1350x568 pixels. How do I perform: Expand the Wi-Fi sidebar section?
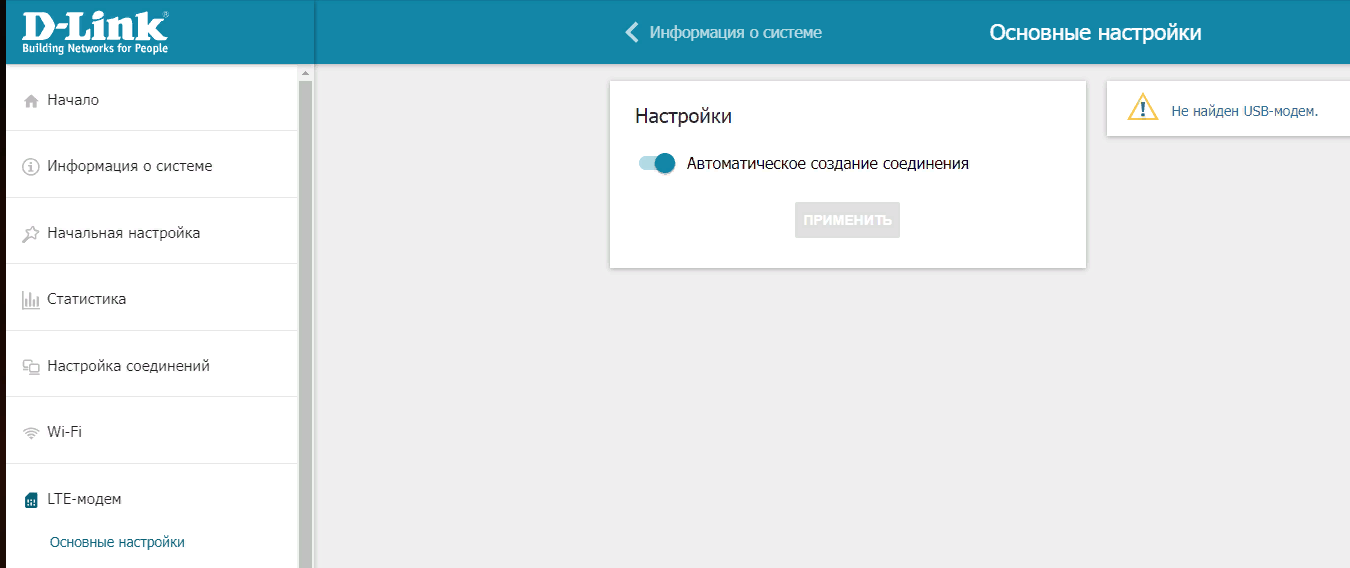click(x=64, y=432)
